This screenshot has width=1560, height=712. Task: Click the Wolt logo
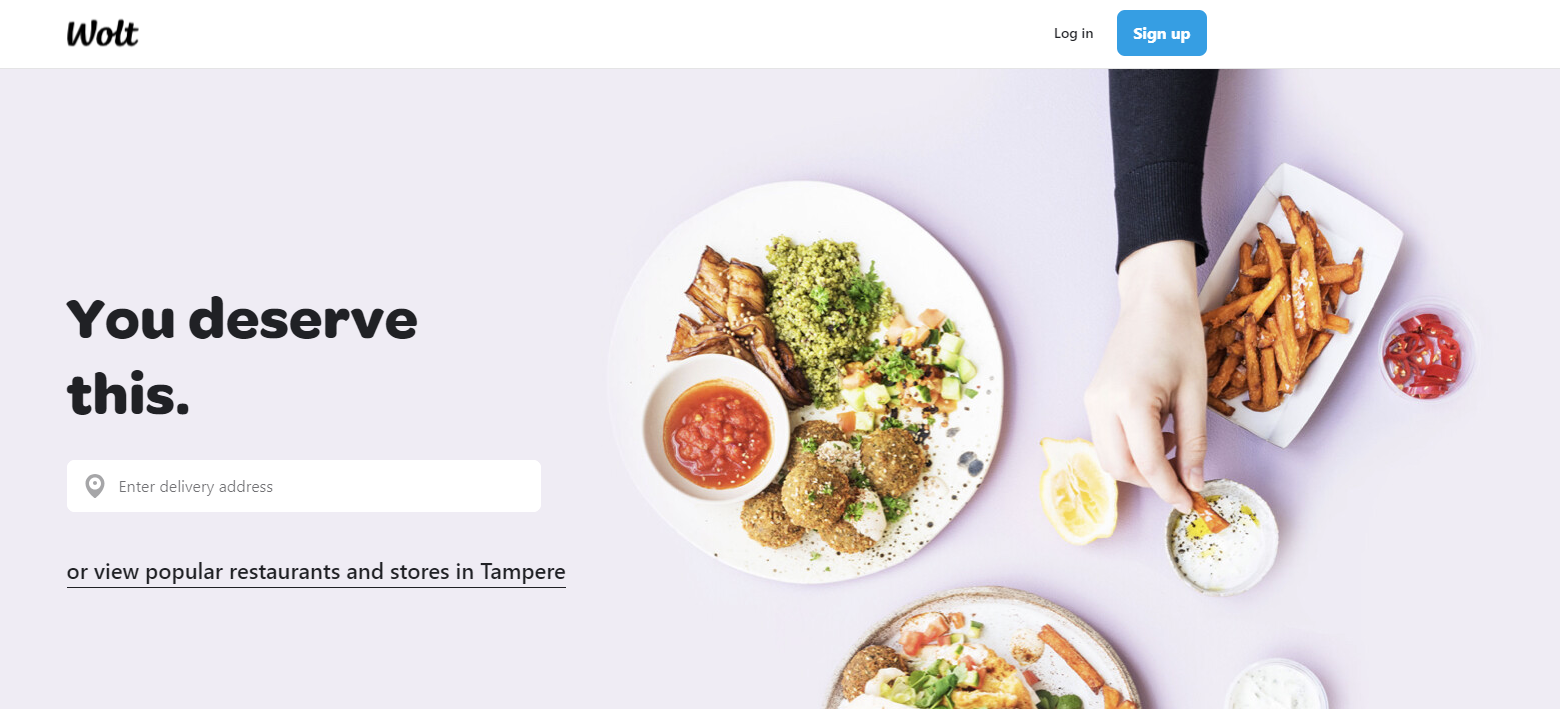tap(102, 33)
